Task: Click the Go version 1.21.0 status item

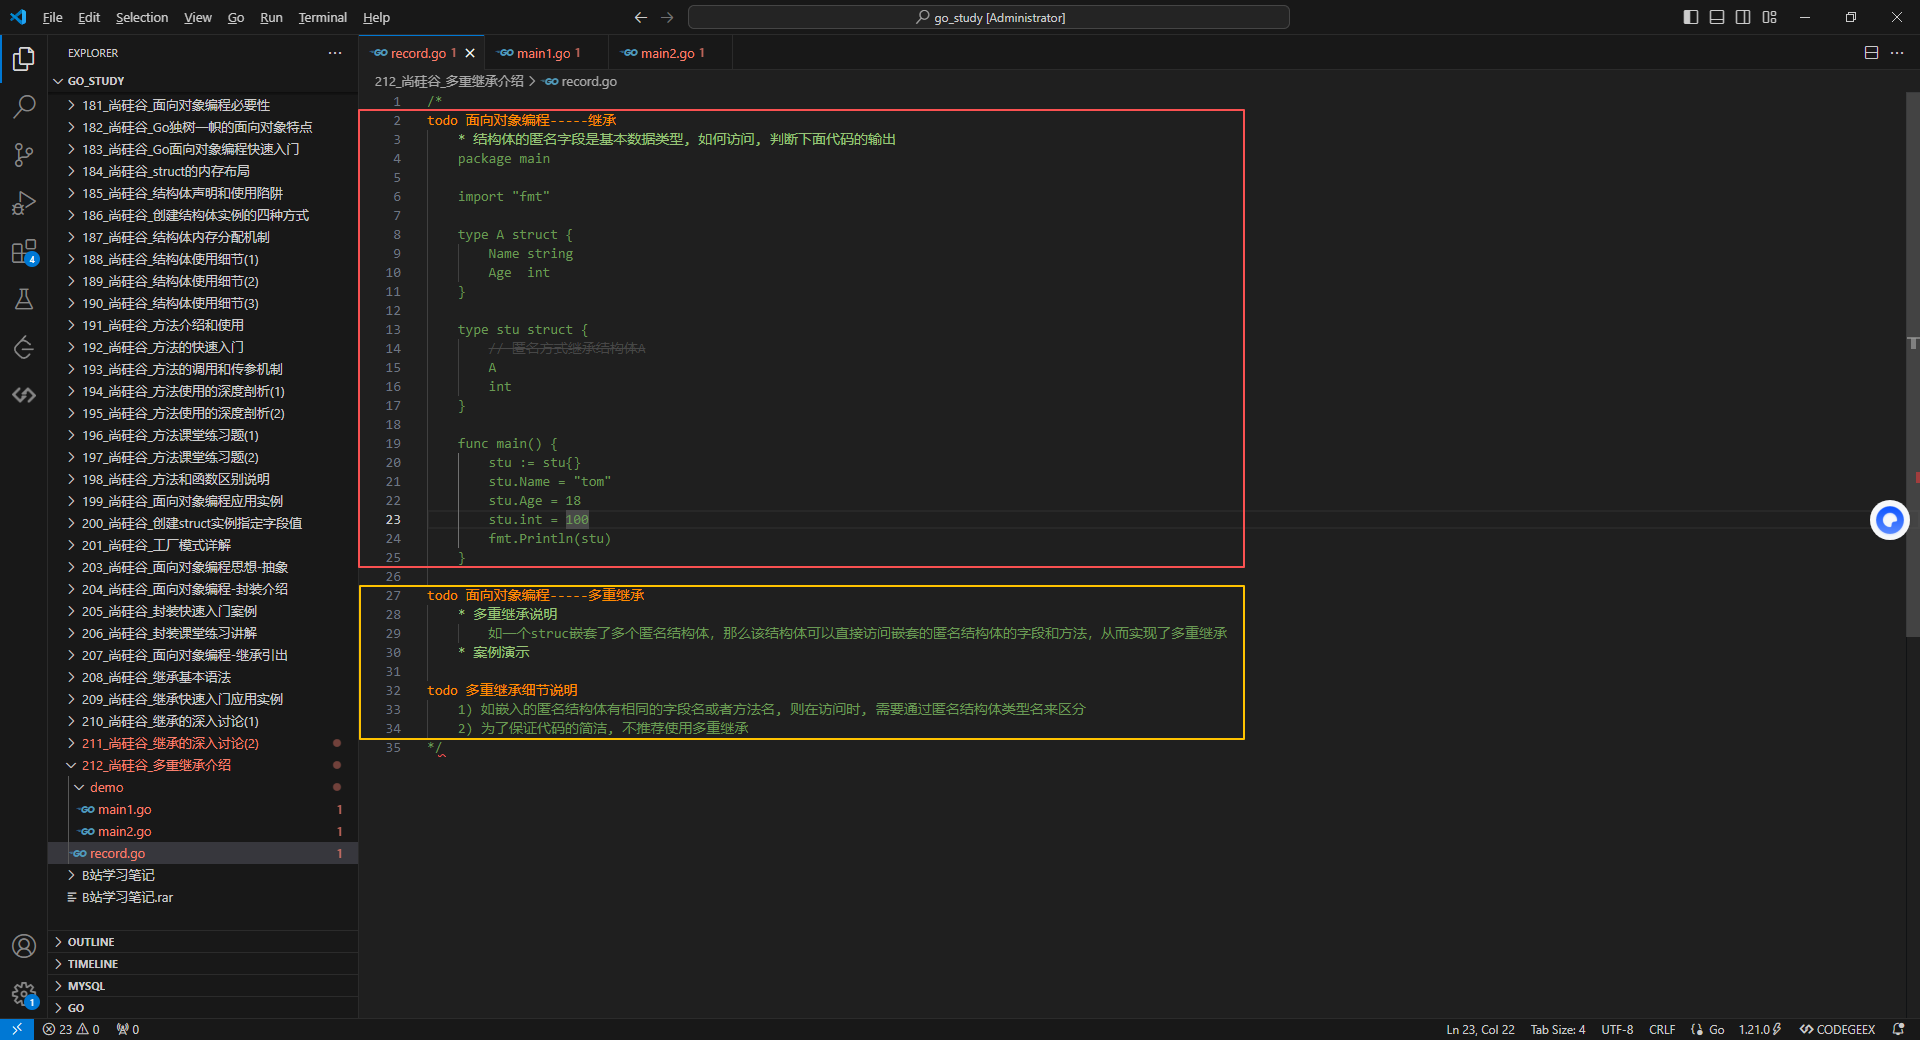Action: click(x=1760, y=1029)
